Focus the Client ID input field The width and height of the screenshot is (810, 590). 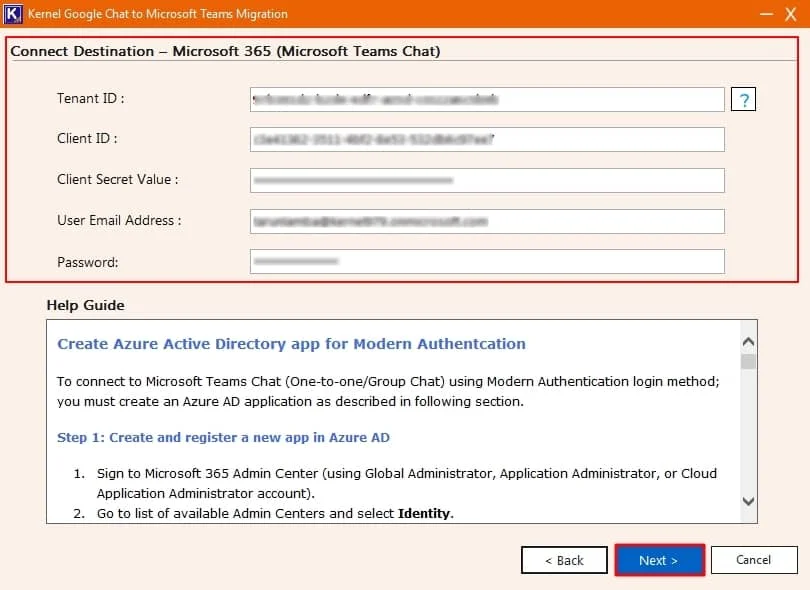coord(487,139)
